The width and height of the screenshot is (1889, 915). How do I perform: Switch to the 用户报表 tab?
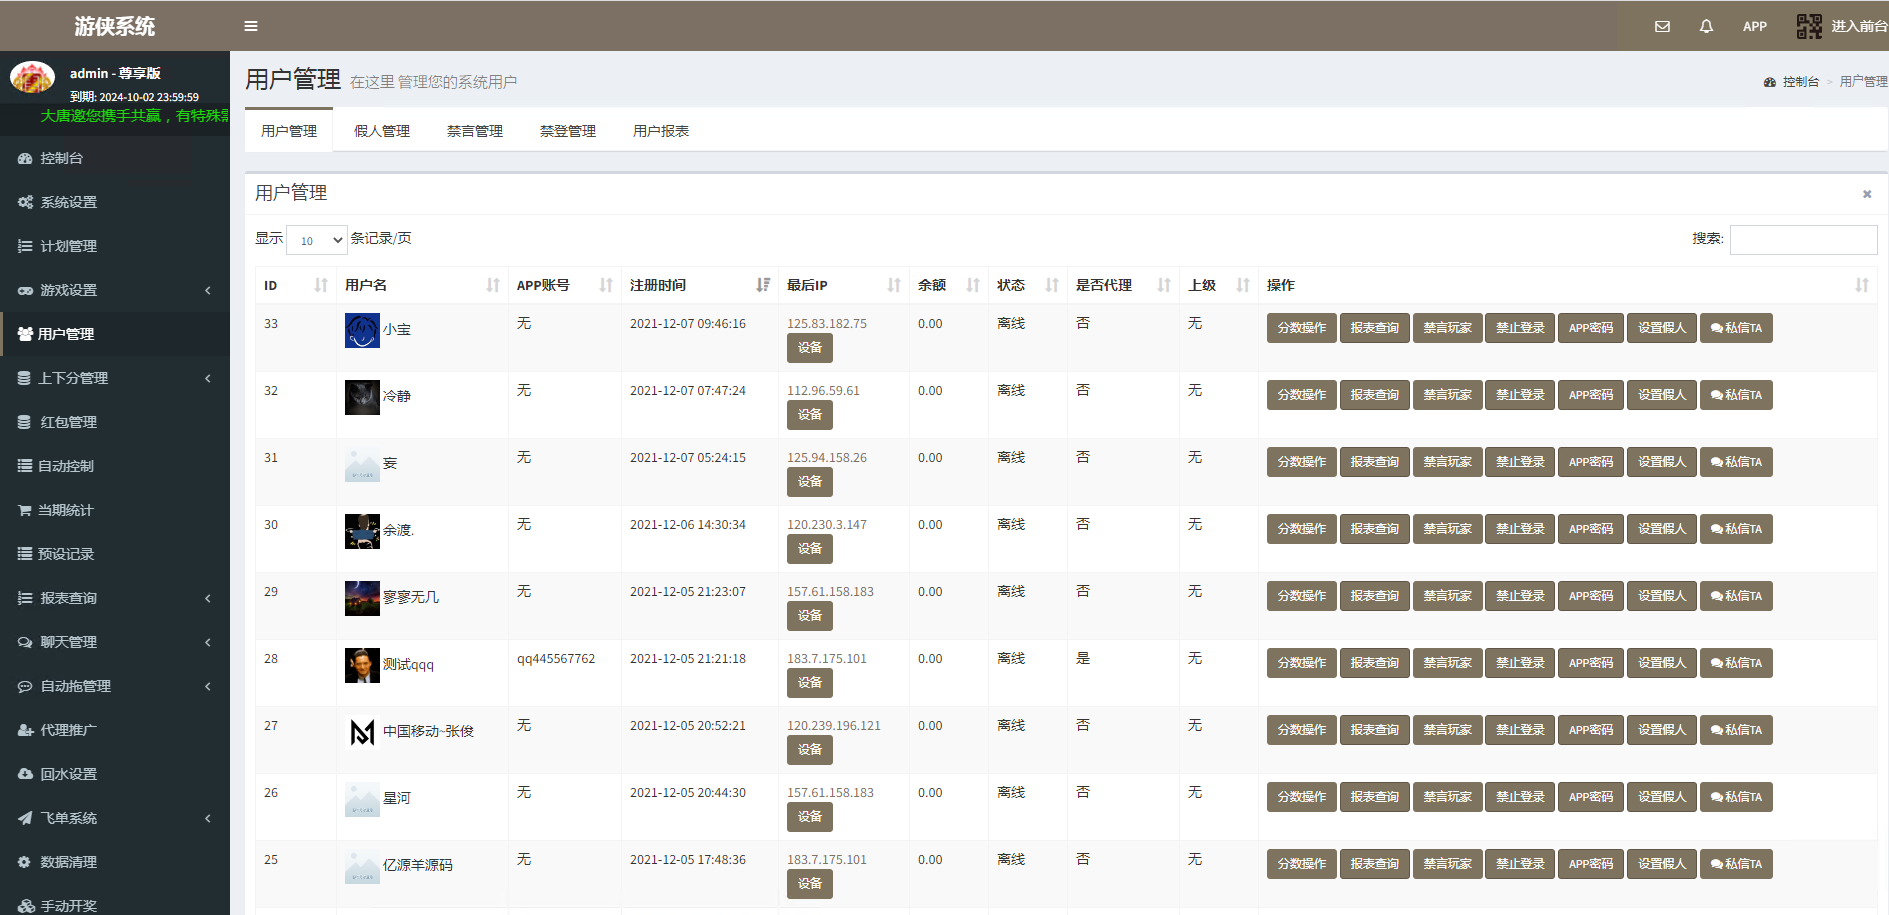660,131
